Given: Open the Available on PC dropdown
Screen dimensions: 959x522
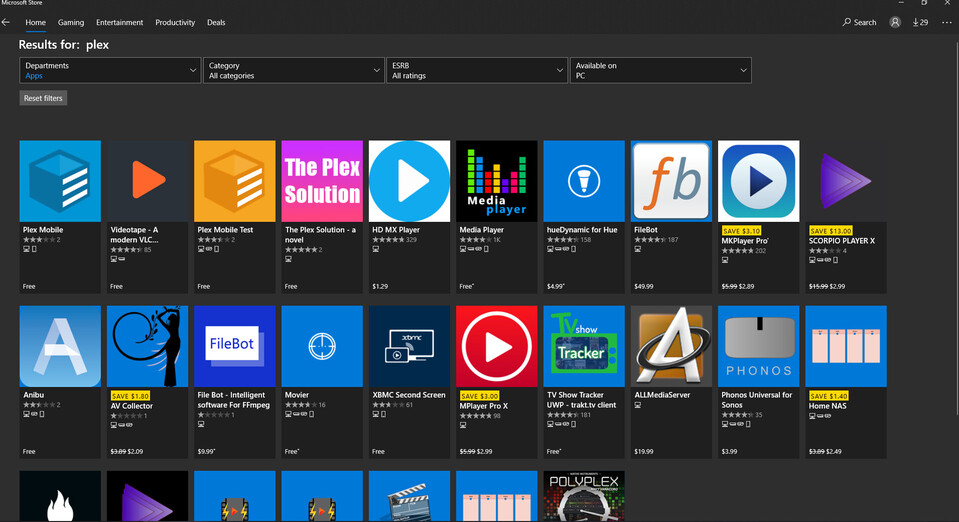Looking at the screenshot, I should (661, 70).
